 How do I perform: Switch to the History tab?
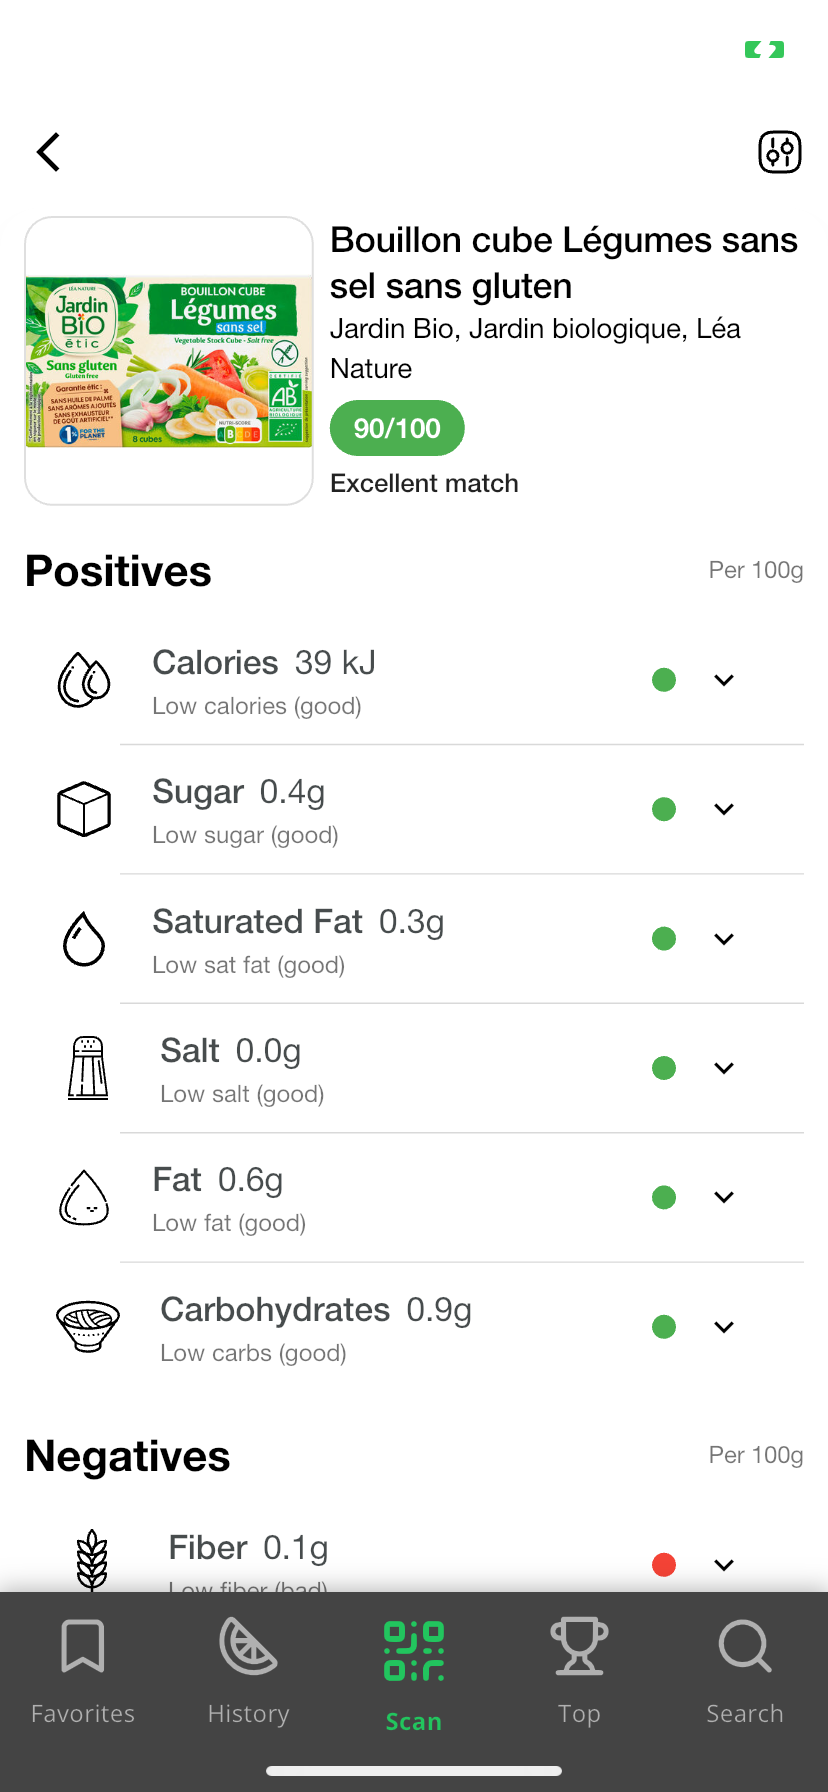[x=248, y=1672]
